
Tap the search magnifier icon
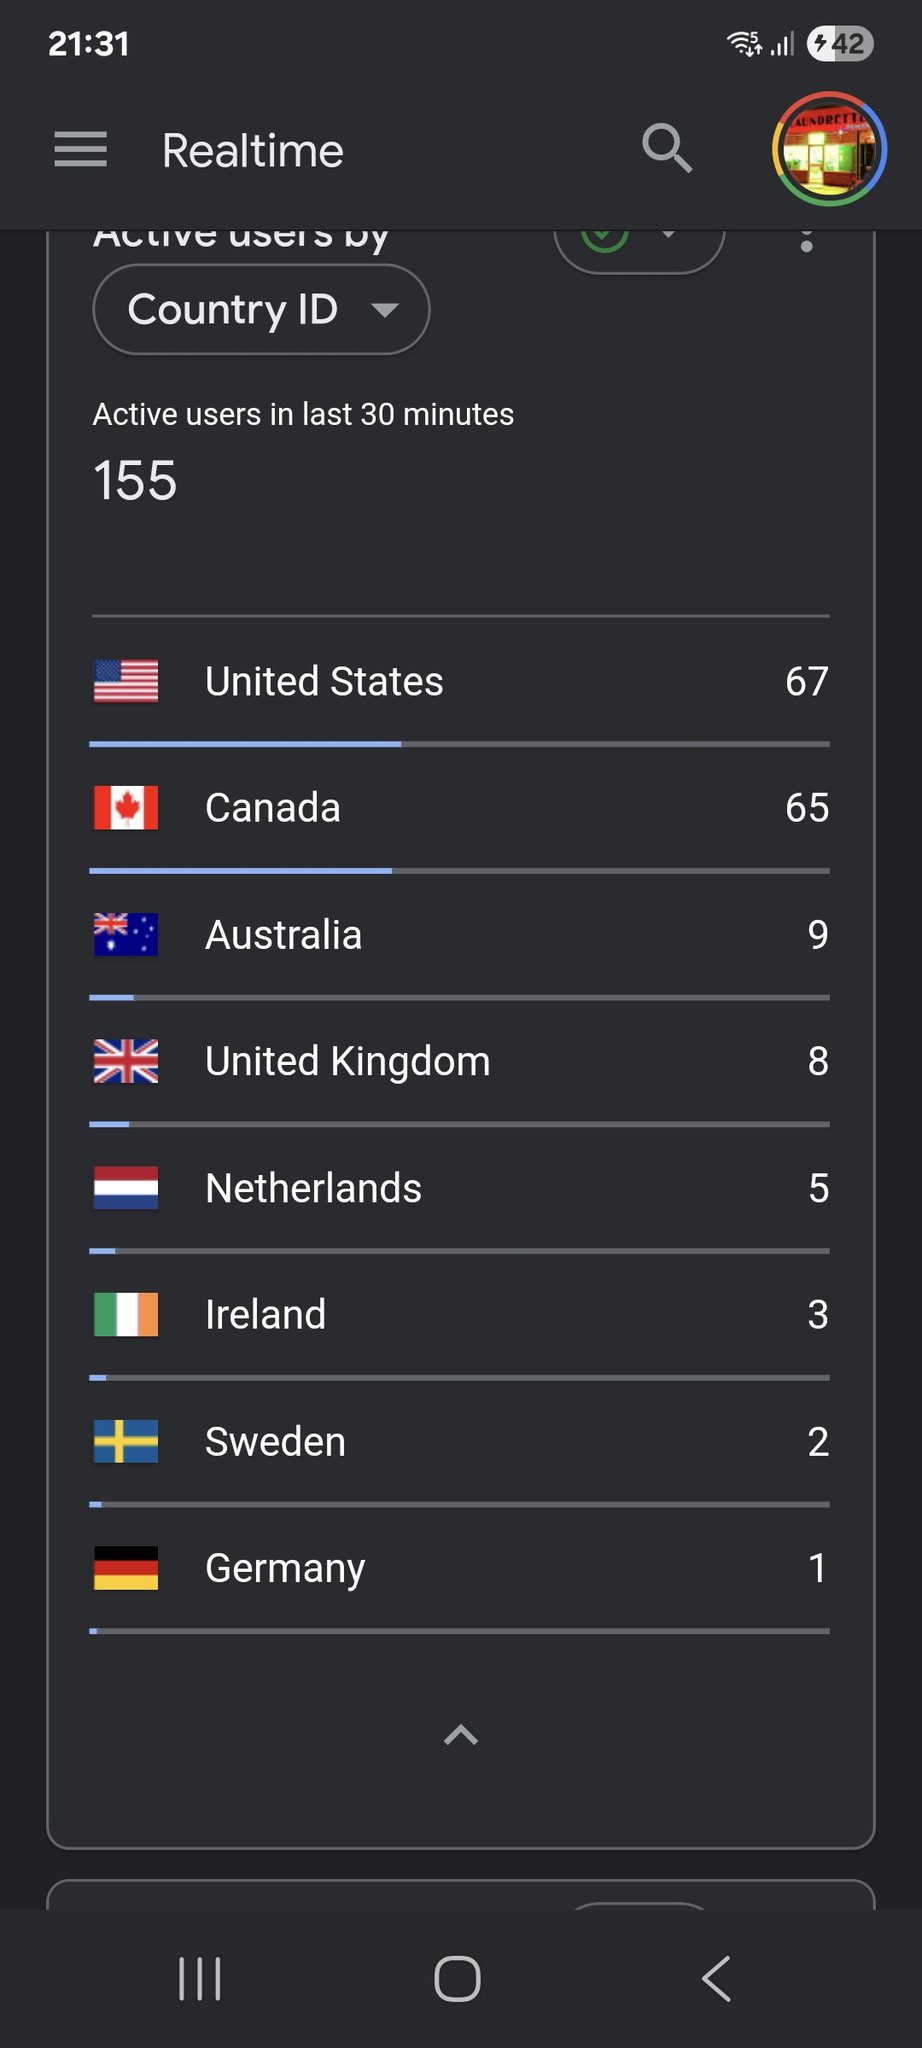(667, 149)
